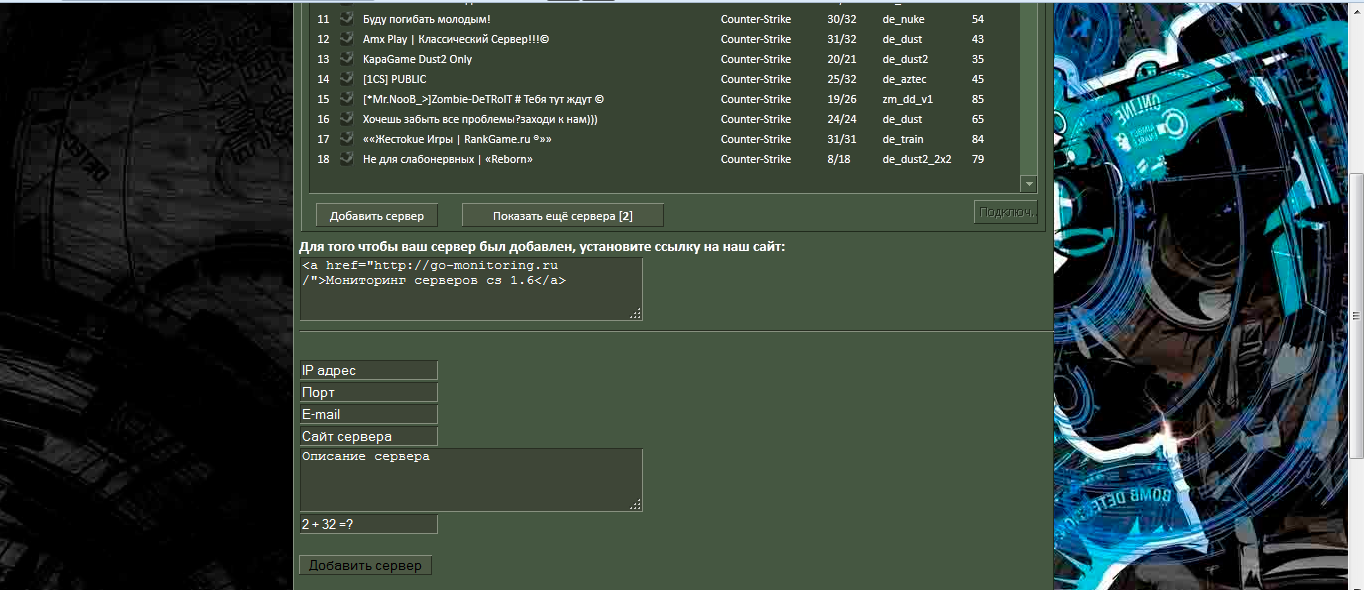
Task: Click the upper Добавить сервер button
Action: [377, 216]
